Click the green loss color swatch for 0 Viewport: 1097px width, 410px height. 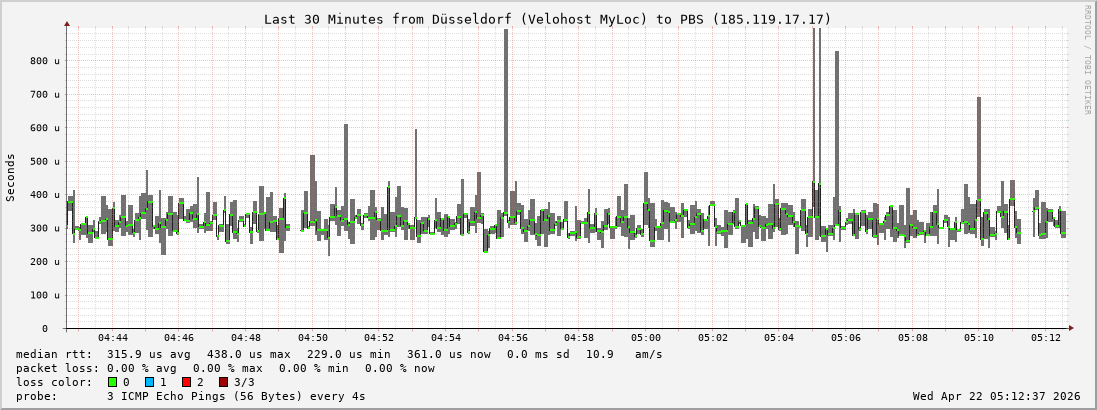(x=112, y=382)
